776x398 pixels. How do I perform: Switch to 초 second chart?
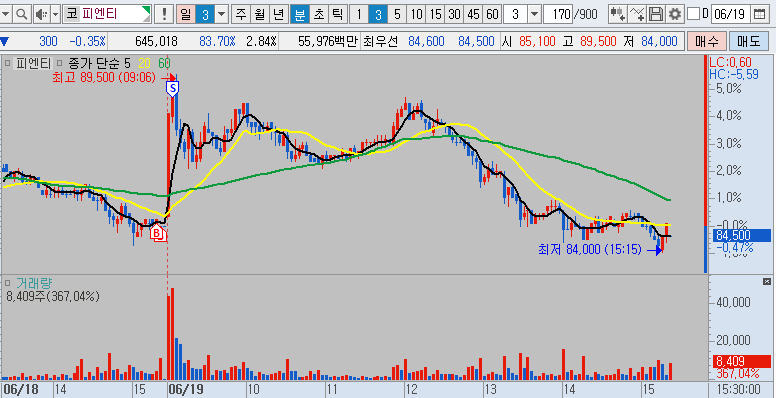coord(318,14)
